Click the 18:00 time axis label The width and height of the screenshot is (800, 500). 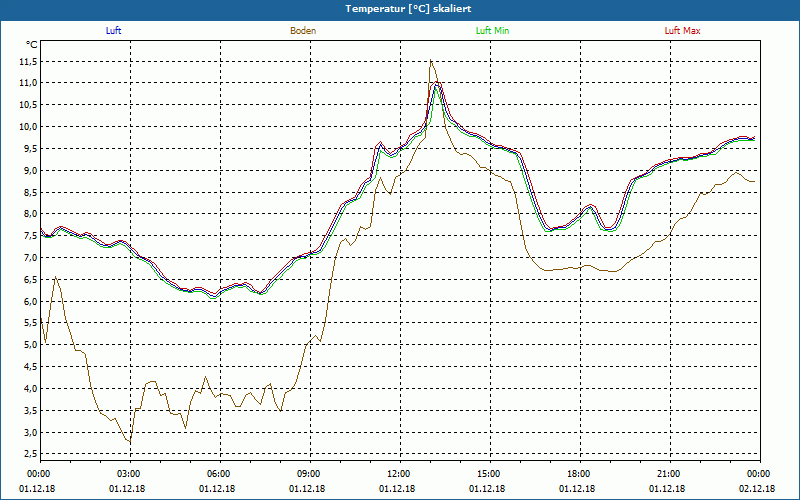click(579, 474)
